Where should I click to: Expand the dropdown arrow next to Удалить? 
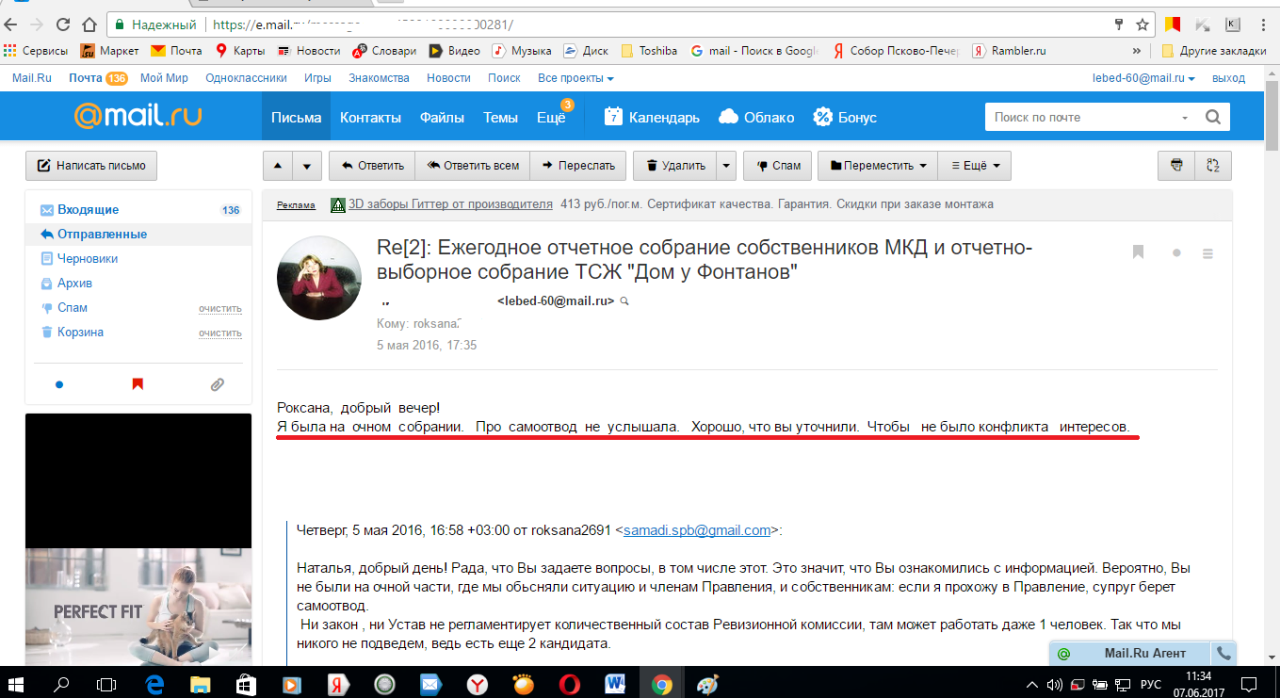click(x=726, y=166)
